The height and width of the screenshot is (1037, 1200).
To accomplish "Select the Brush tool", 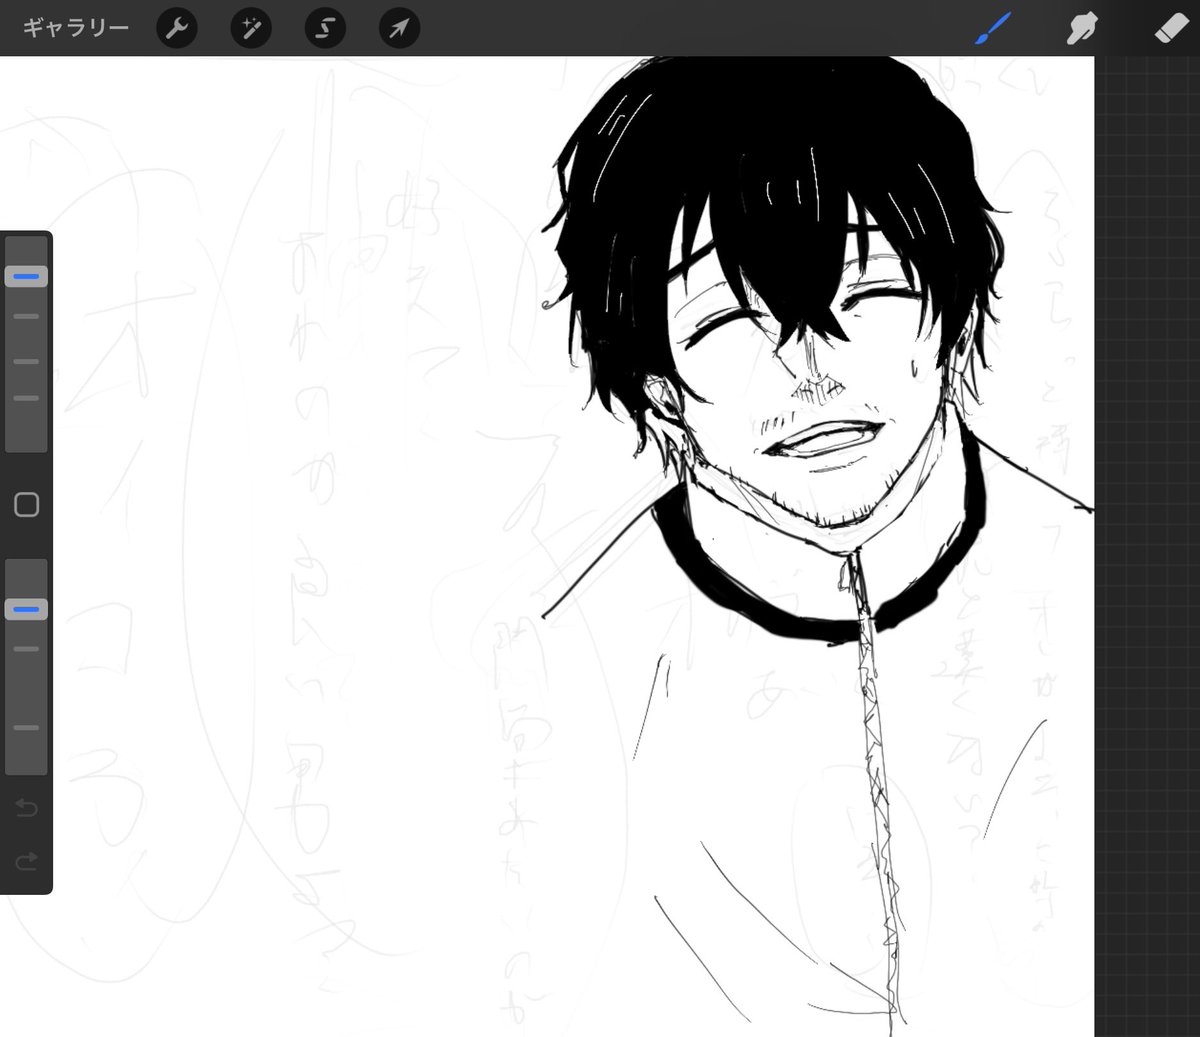I will coord(993,28).
